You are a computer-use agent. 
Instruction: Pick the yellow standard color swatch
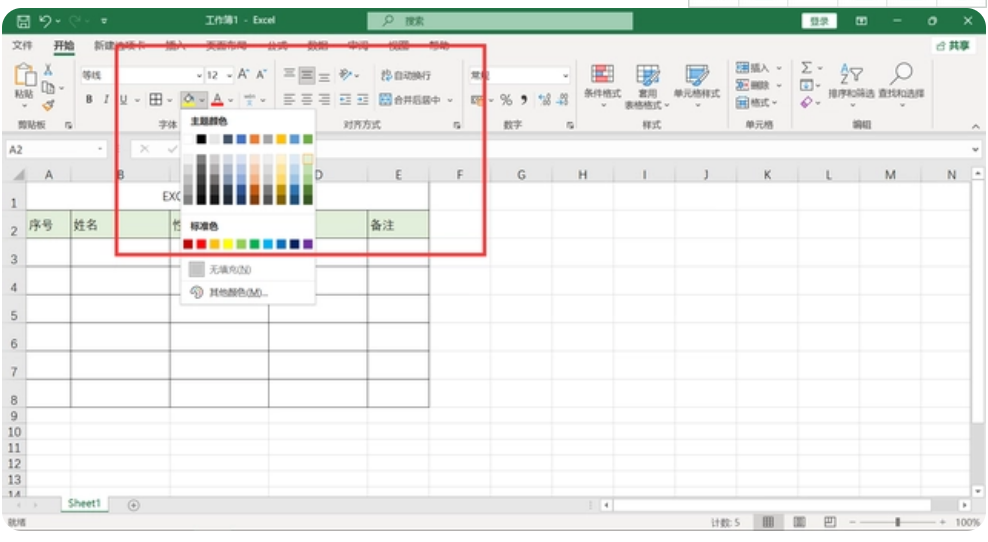point(228,244)
